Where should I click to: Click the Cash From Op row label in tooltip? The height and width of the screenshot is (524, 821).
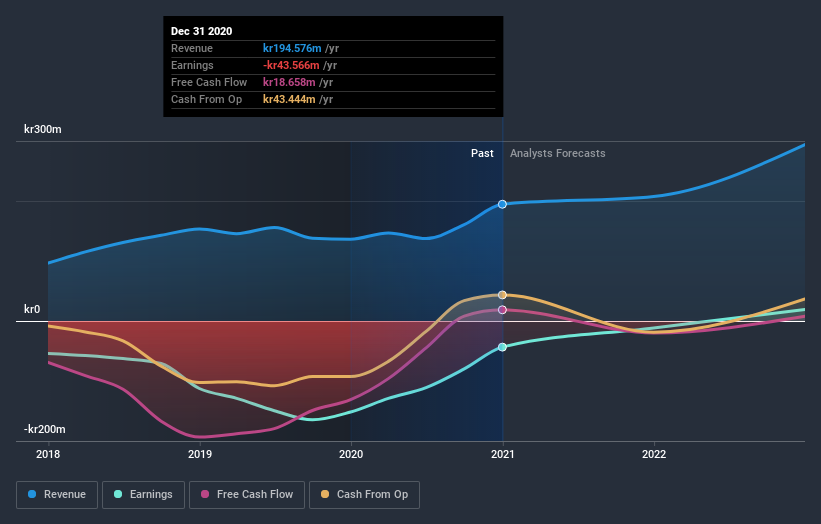(206, 99)
